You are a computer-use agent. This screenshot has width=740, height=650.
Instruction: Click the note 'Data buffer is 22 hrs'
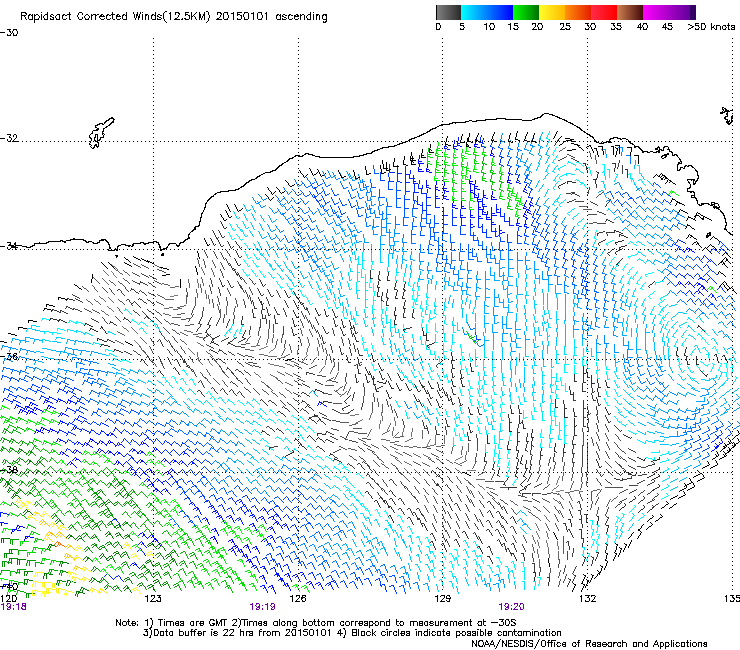pyautogui.click(x=204, y=633)
